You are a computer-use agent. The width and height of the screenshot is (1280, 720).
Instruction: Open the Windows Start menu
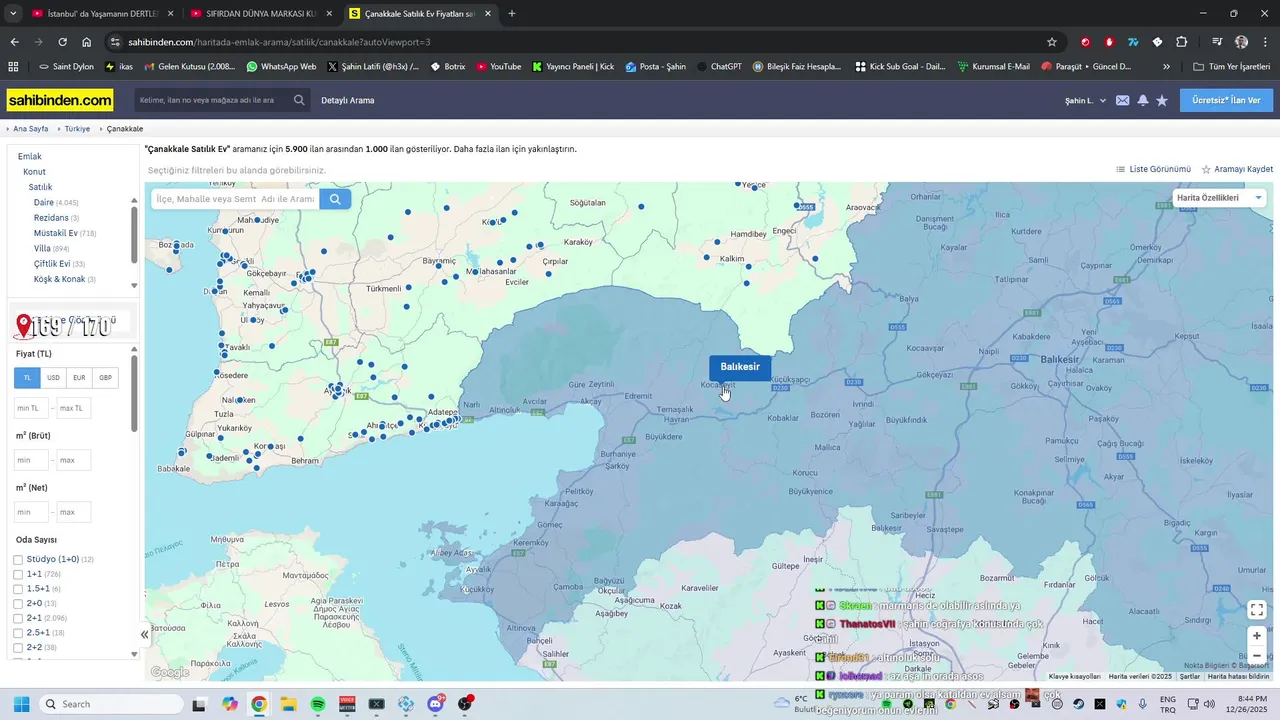(21, 704)
